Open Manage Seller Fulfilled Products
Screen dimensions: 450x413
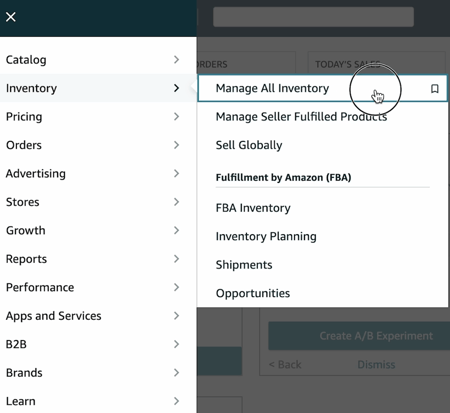click(x=301, y=117)
